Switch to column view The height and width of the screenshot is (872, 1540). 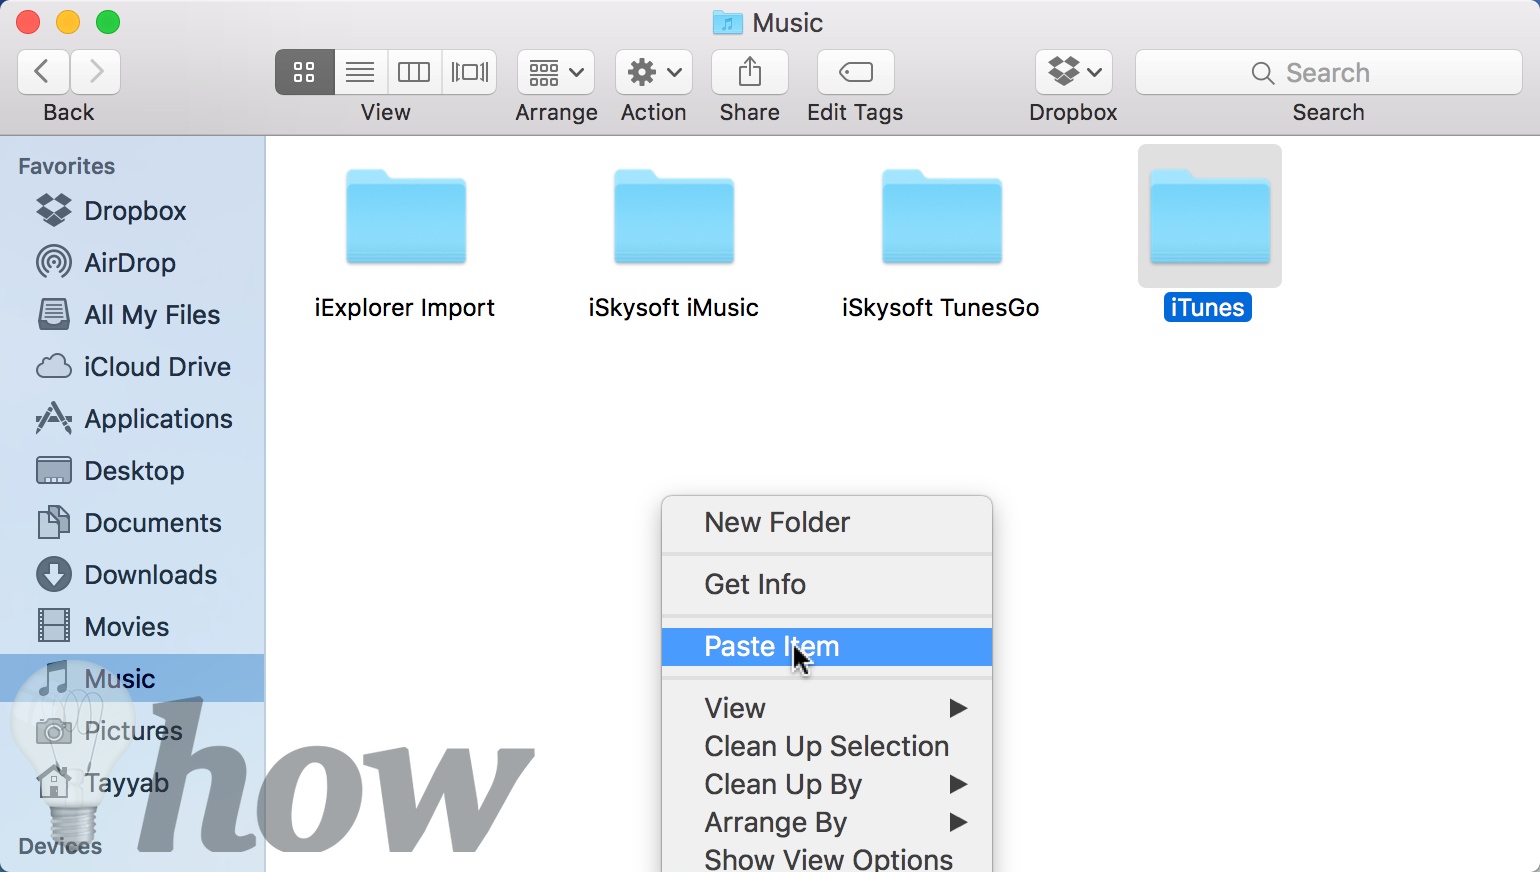click(414, 72)
